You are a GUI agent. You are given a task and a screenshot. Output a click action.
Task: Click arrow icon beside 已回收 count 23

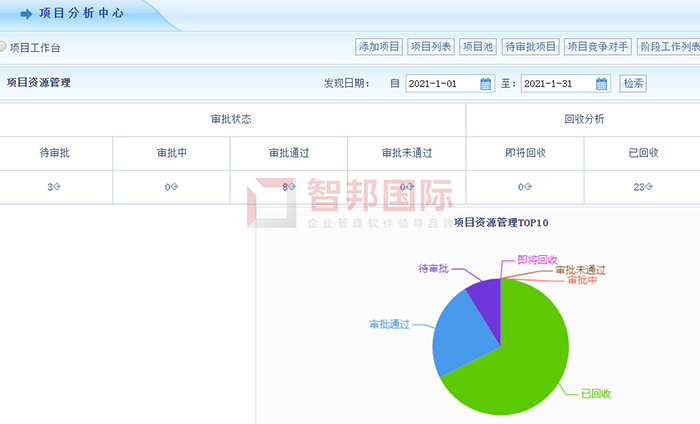[650, 187]
